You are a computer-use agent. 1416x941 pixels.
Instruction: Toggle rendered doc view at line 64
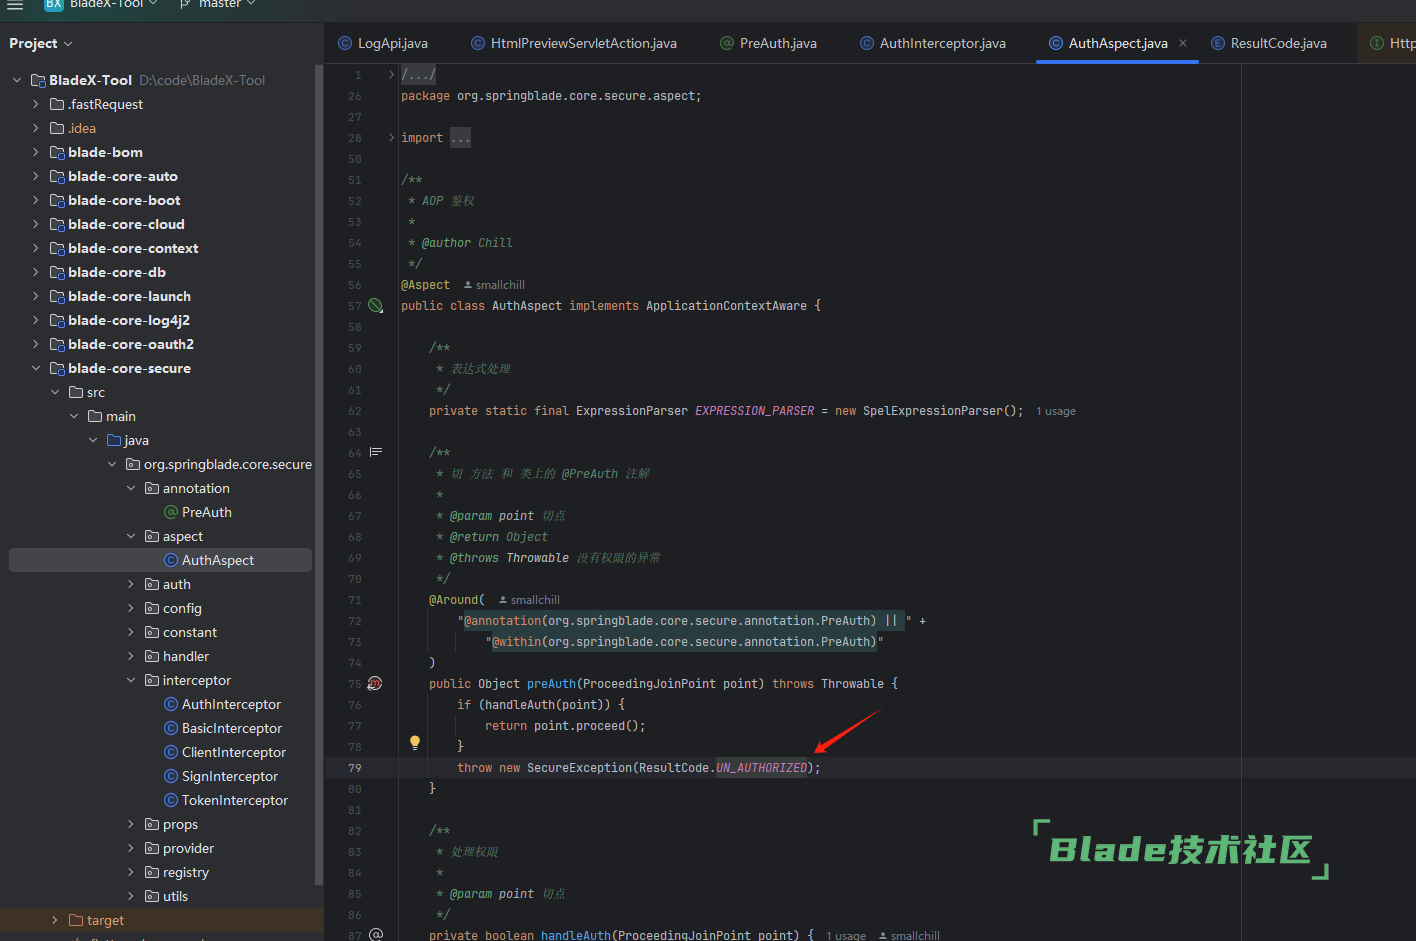(376, 452)
